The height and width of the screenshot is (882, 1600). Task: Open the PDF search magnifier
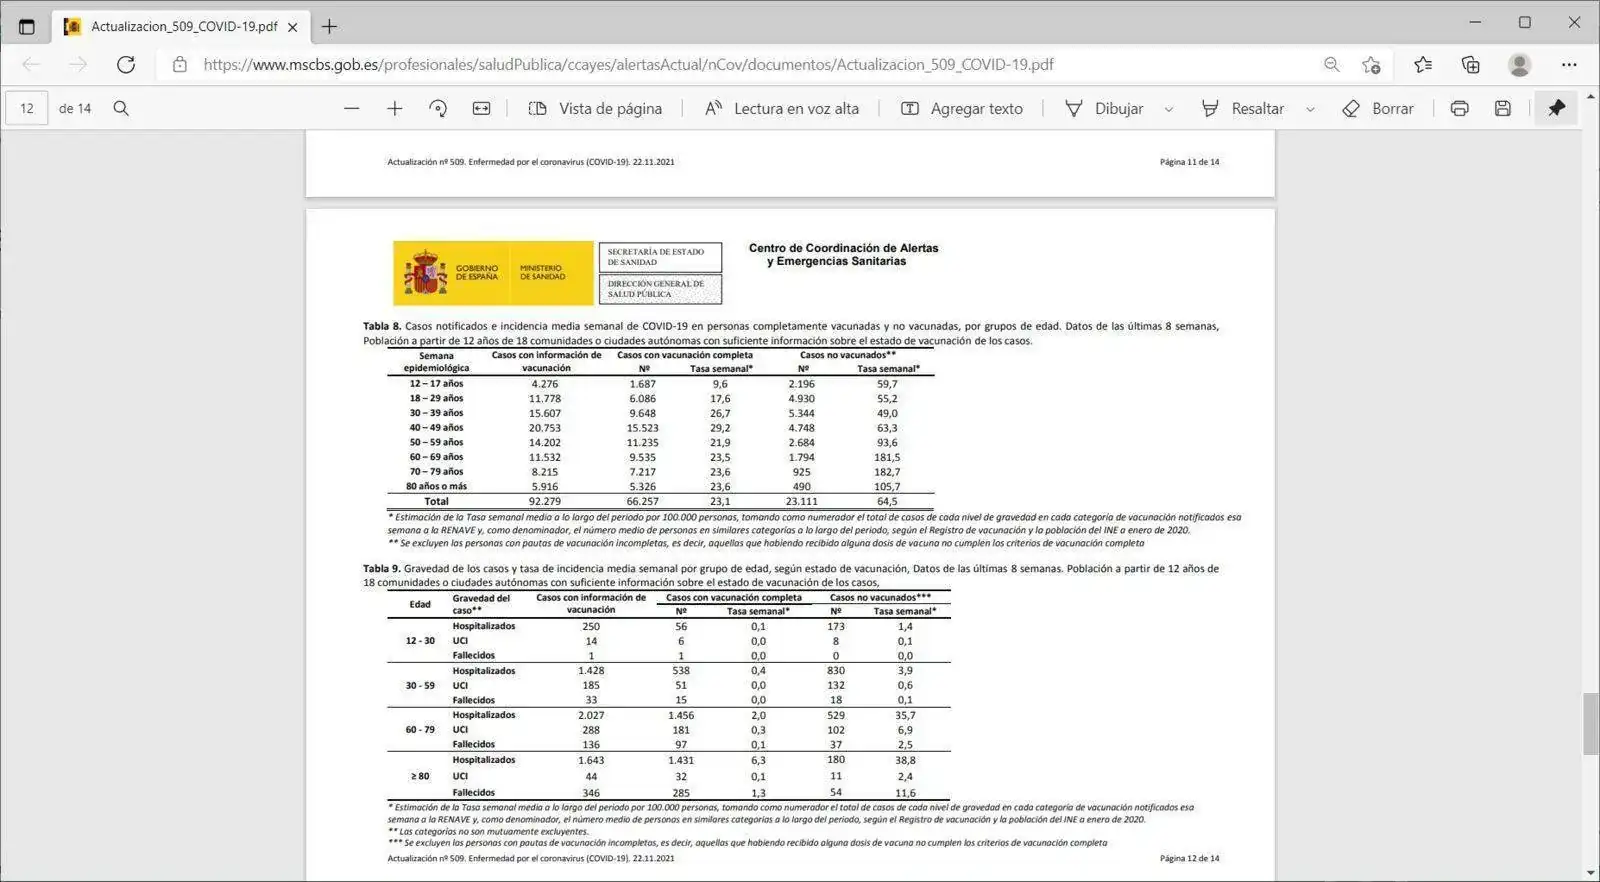121,108
